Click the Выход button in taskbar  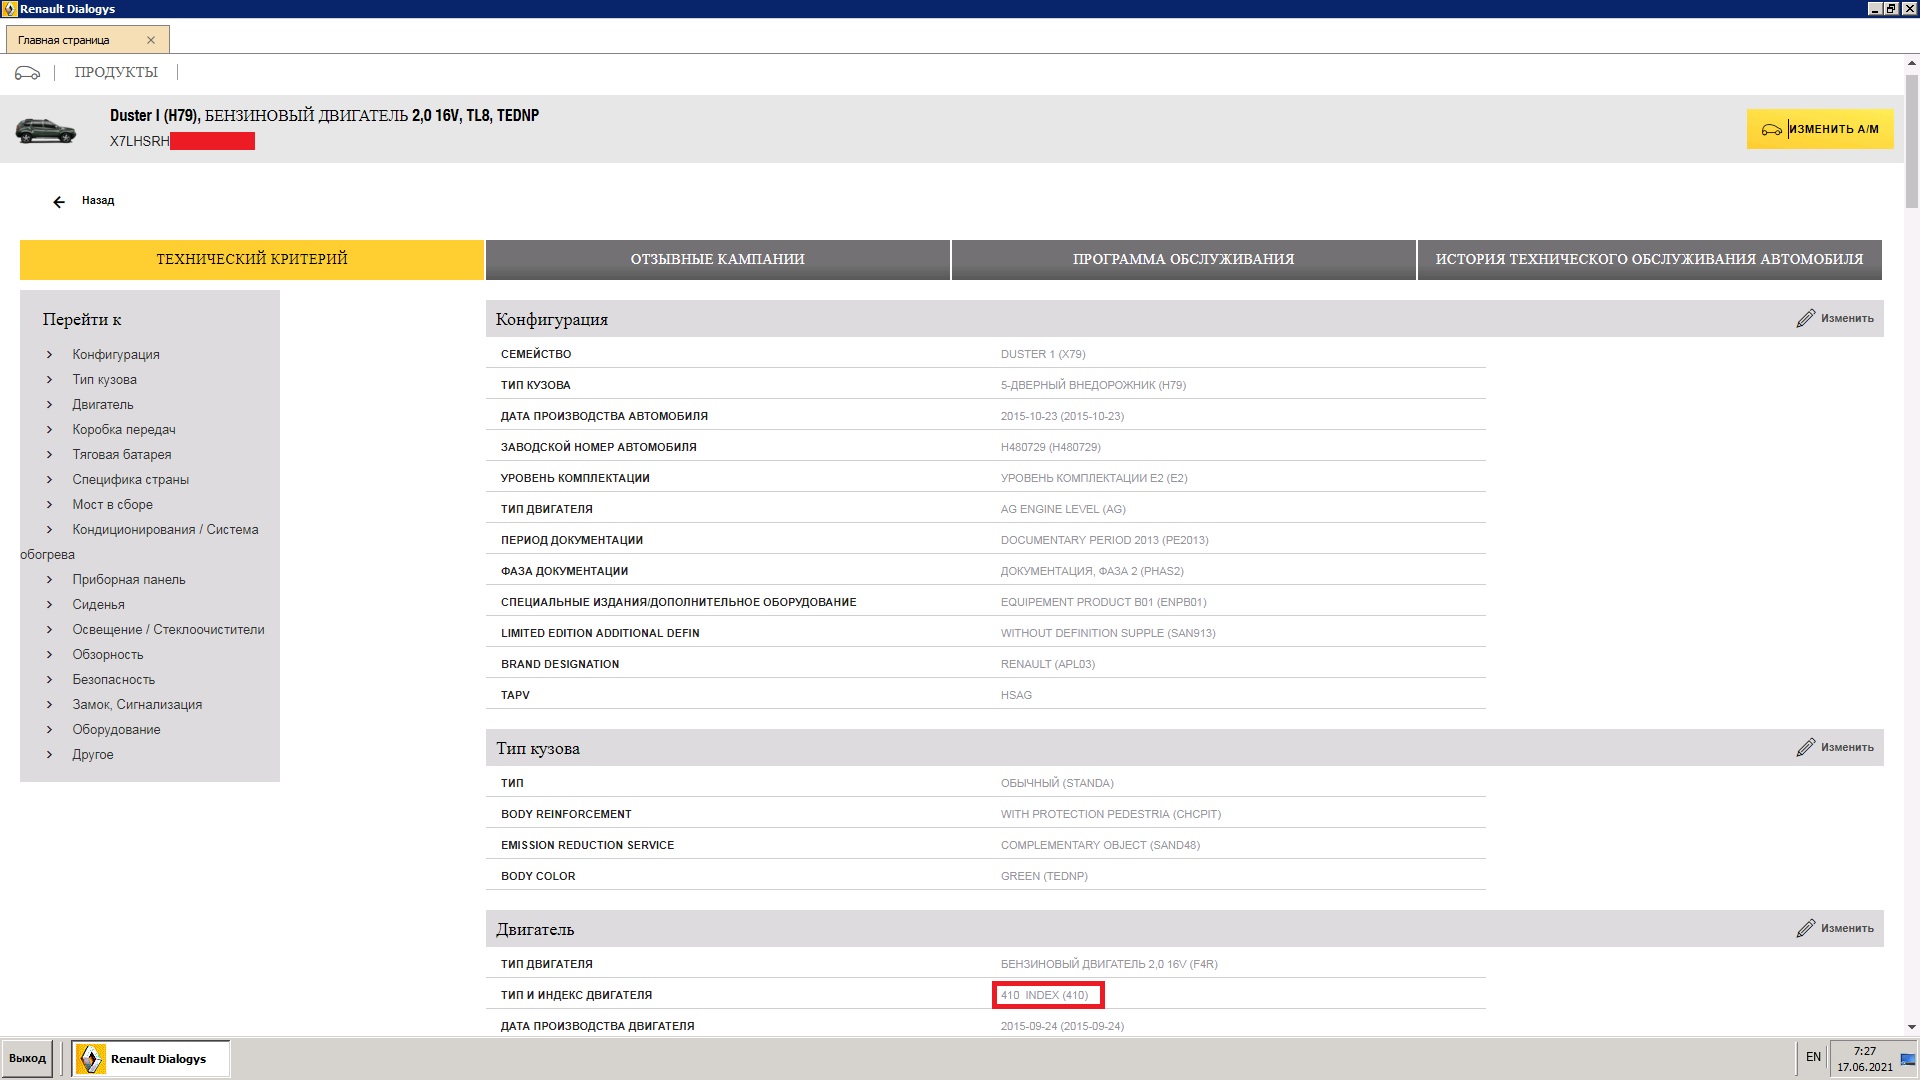(28, 1058)
